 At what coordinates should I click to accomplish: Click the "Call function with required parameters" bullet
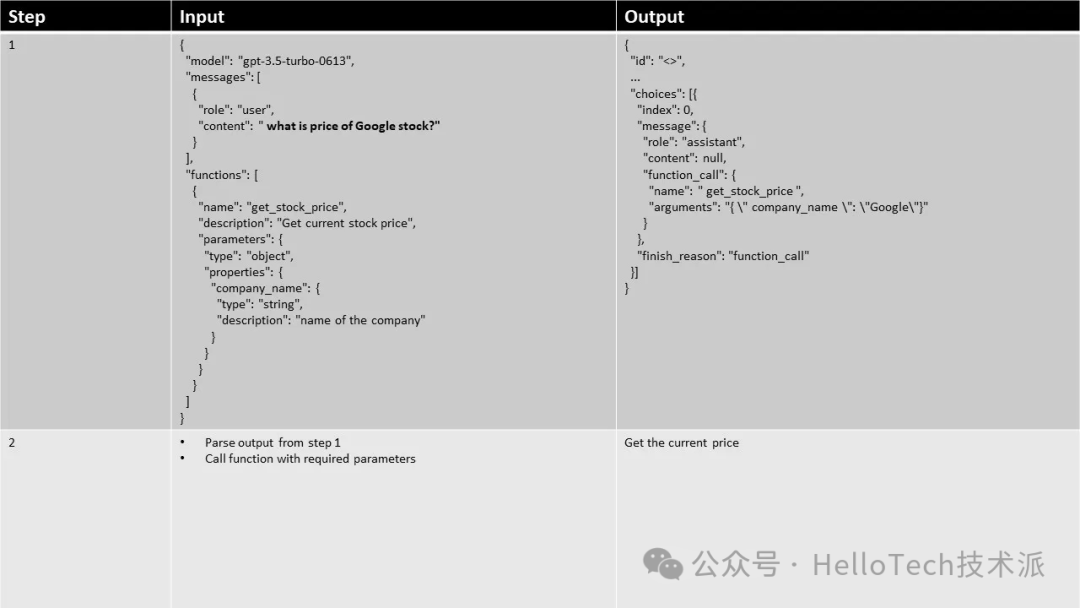click(310, 459)
